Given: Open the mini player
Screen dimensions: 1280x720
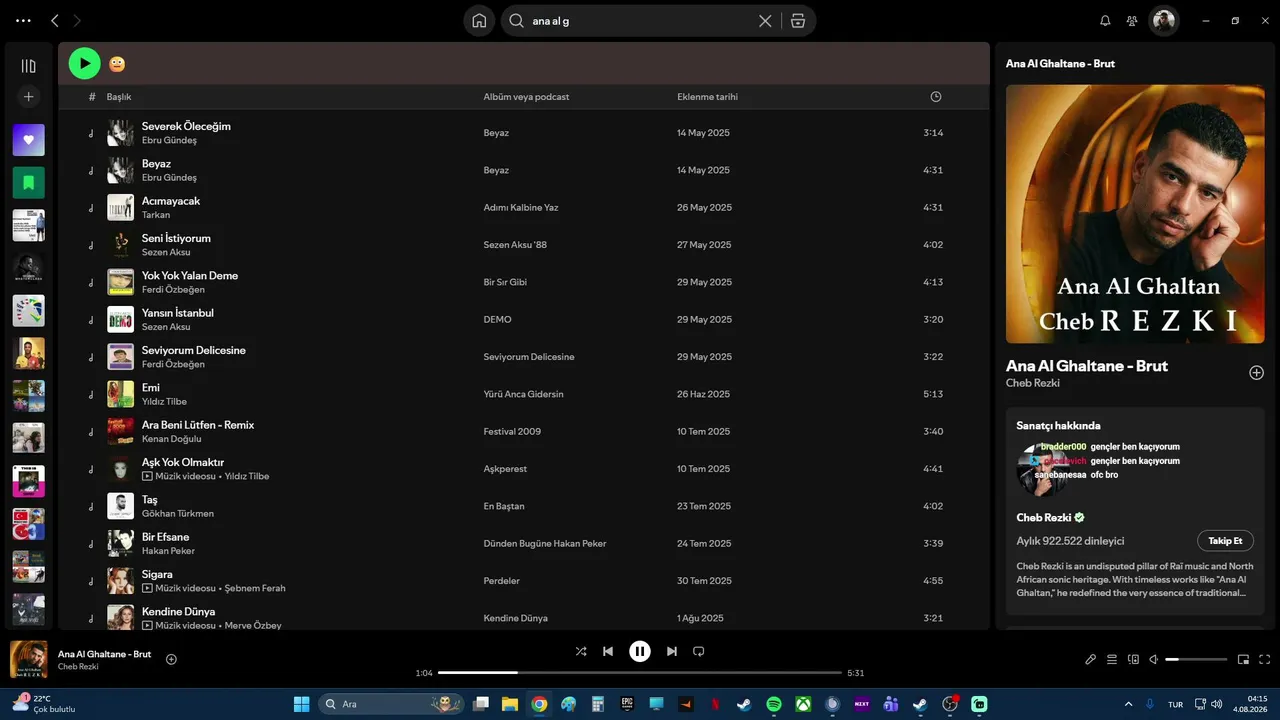Looking at the screenshot, I should click(1243, 659).
